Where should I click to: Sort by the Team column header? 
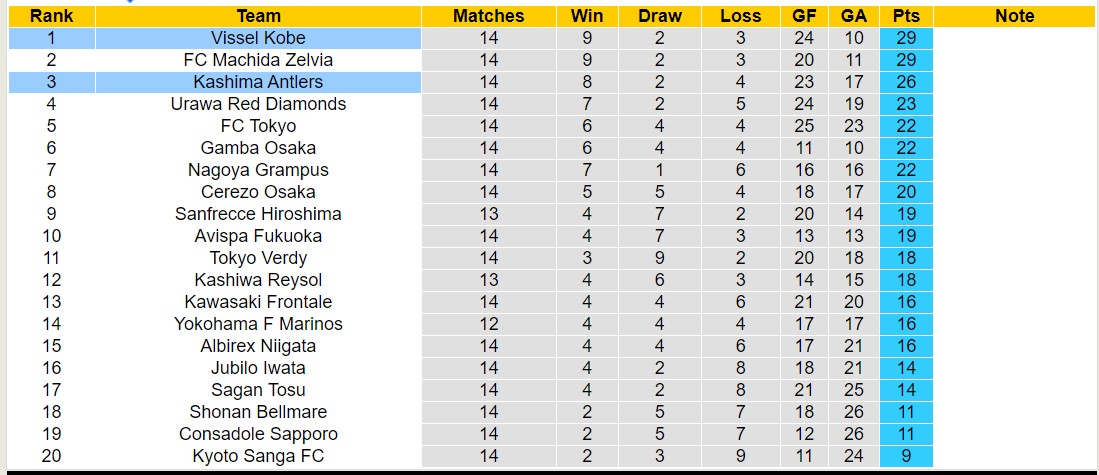258,16
